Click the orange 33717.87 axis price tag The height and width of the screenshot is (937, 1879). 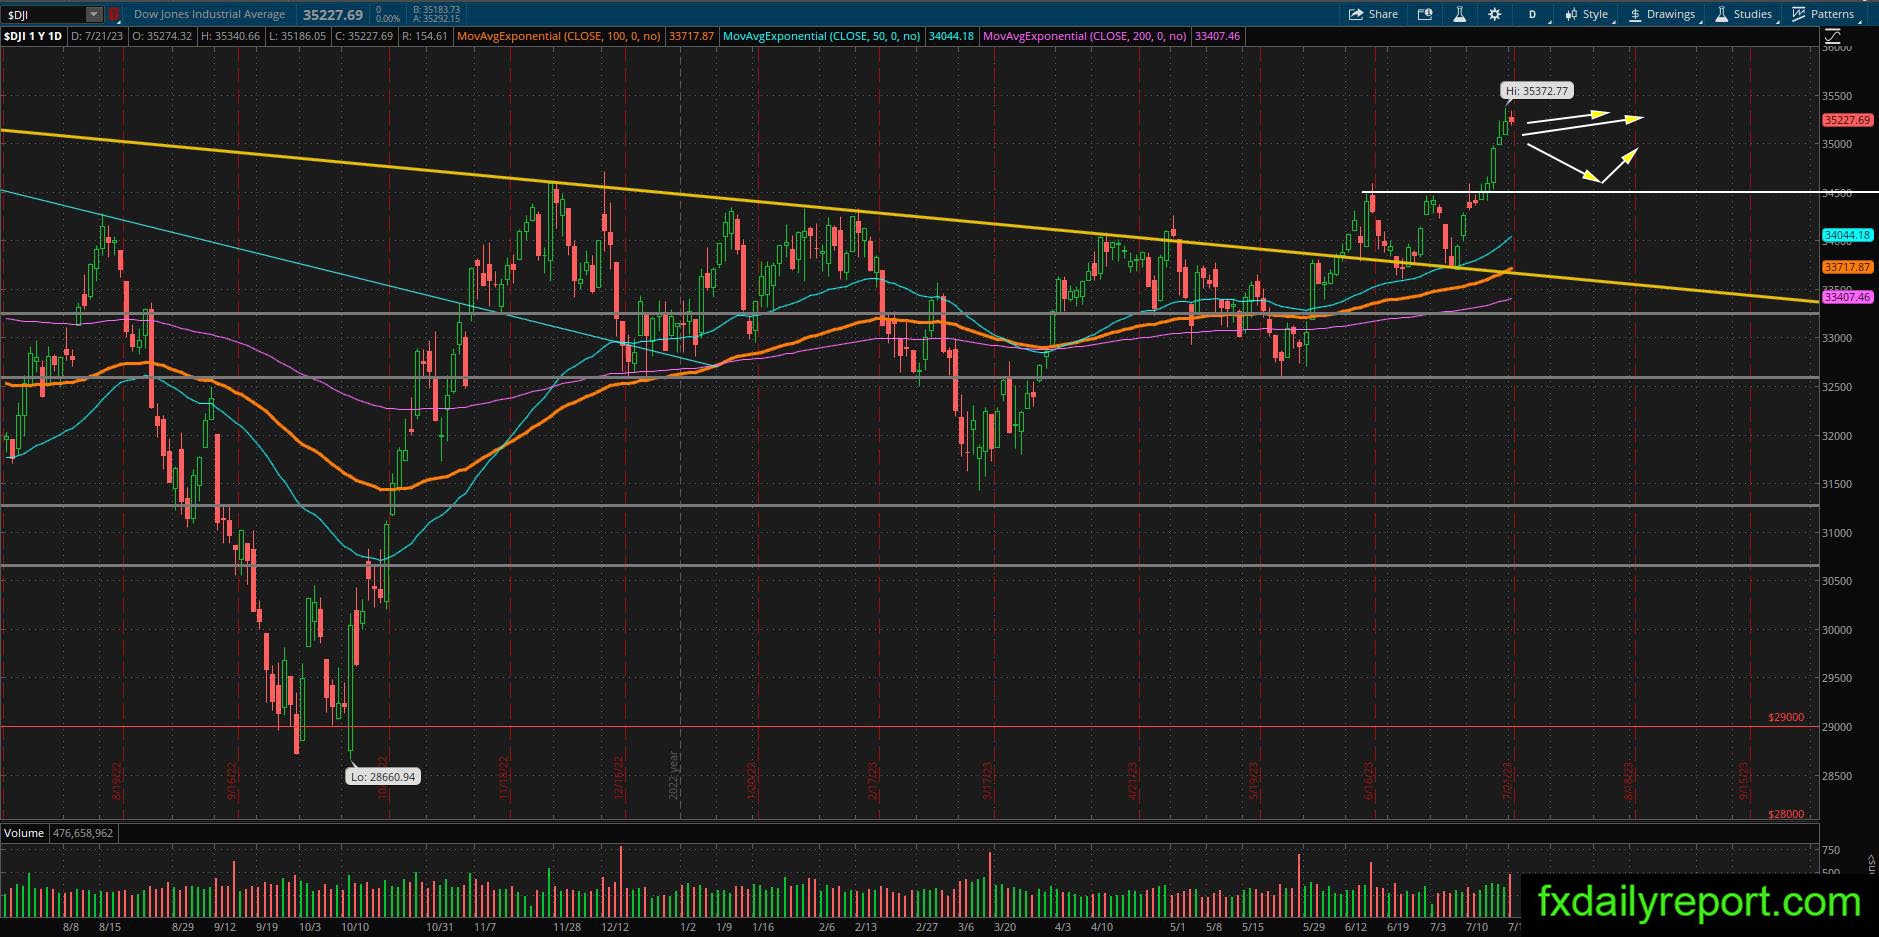click(x=1846, y=267)
